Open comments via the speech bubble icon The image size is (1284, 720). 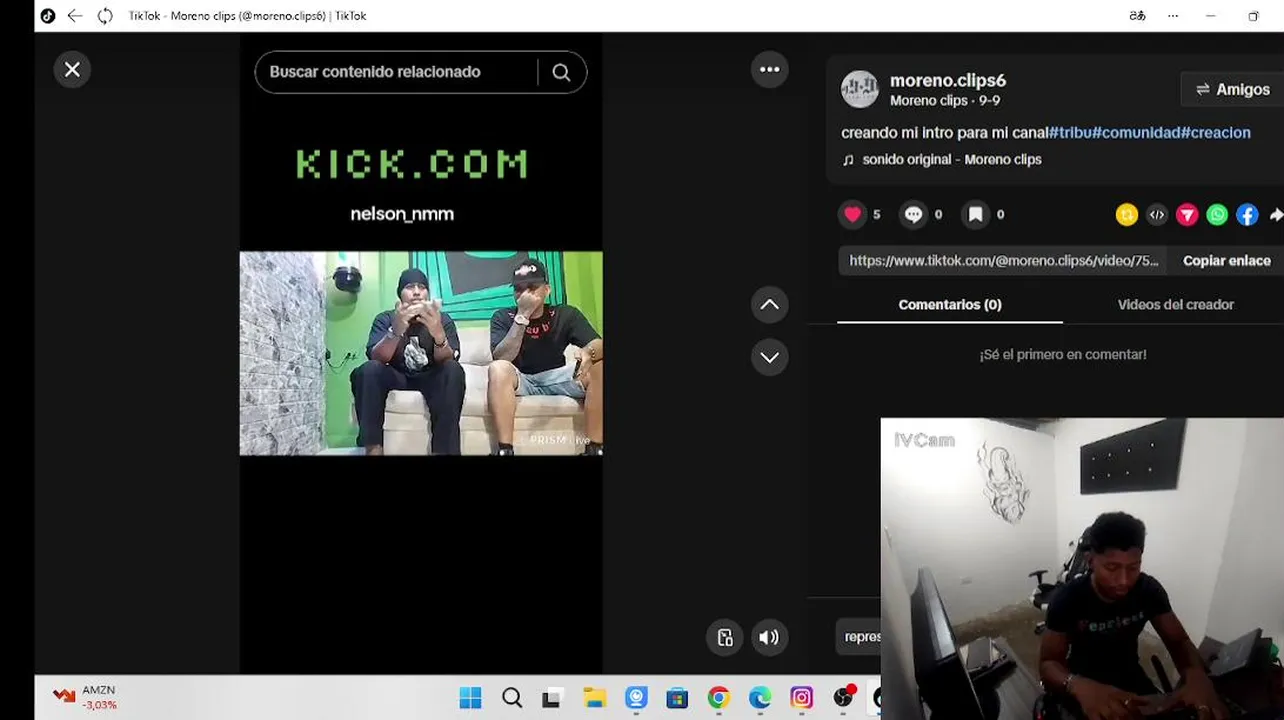(913, 214)
